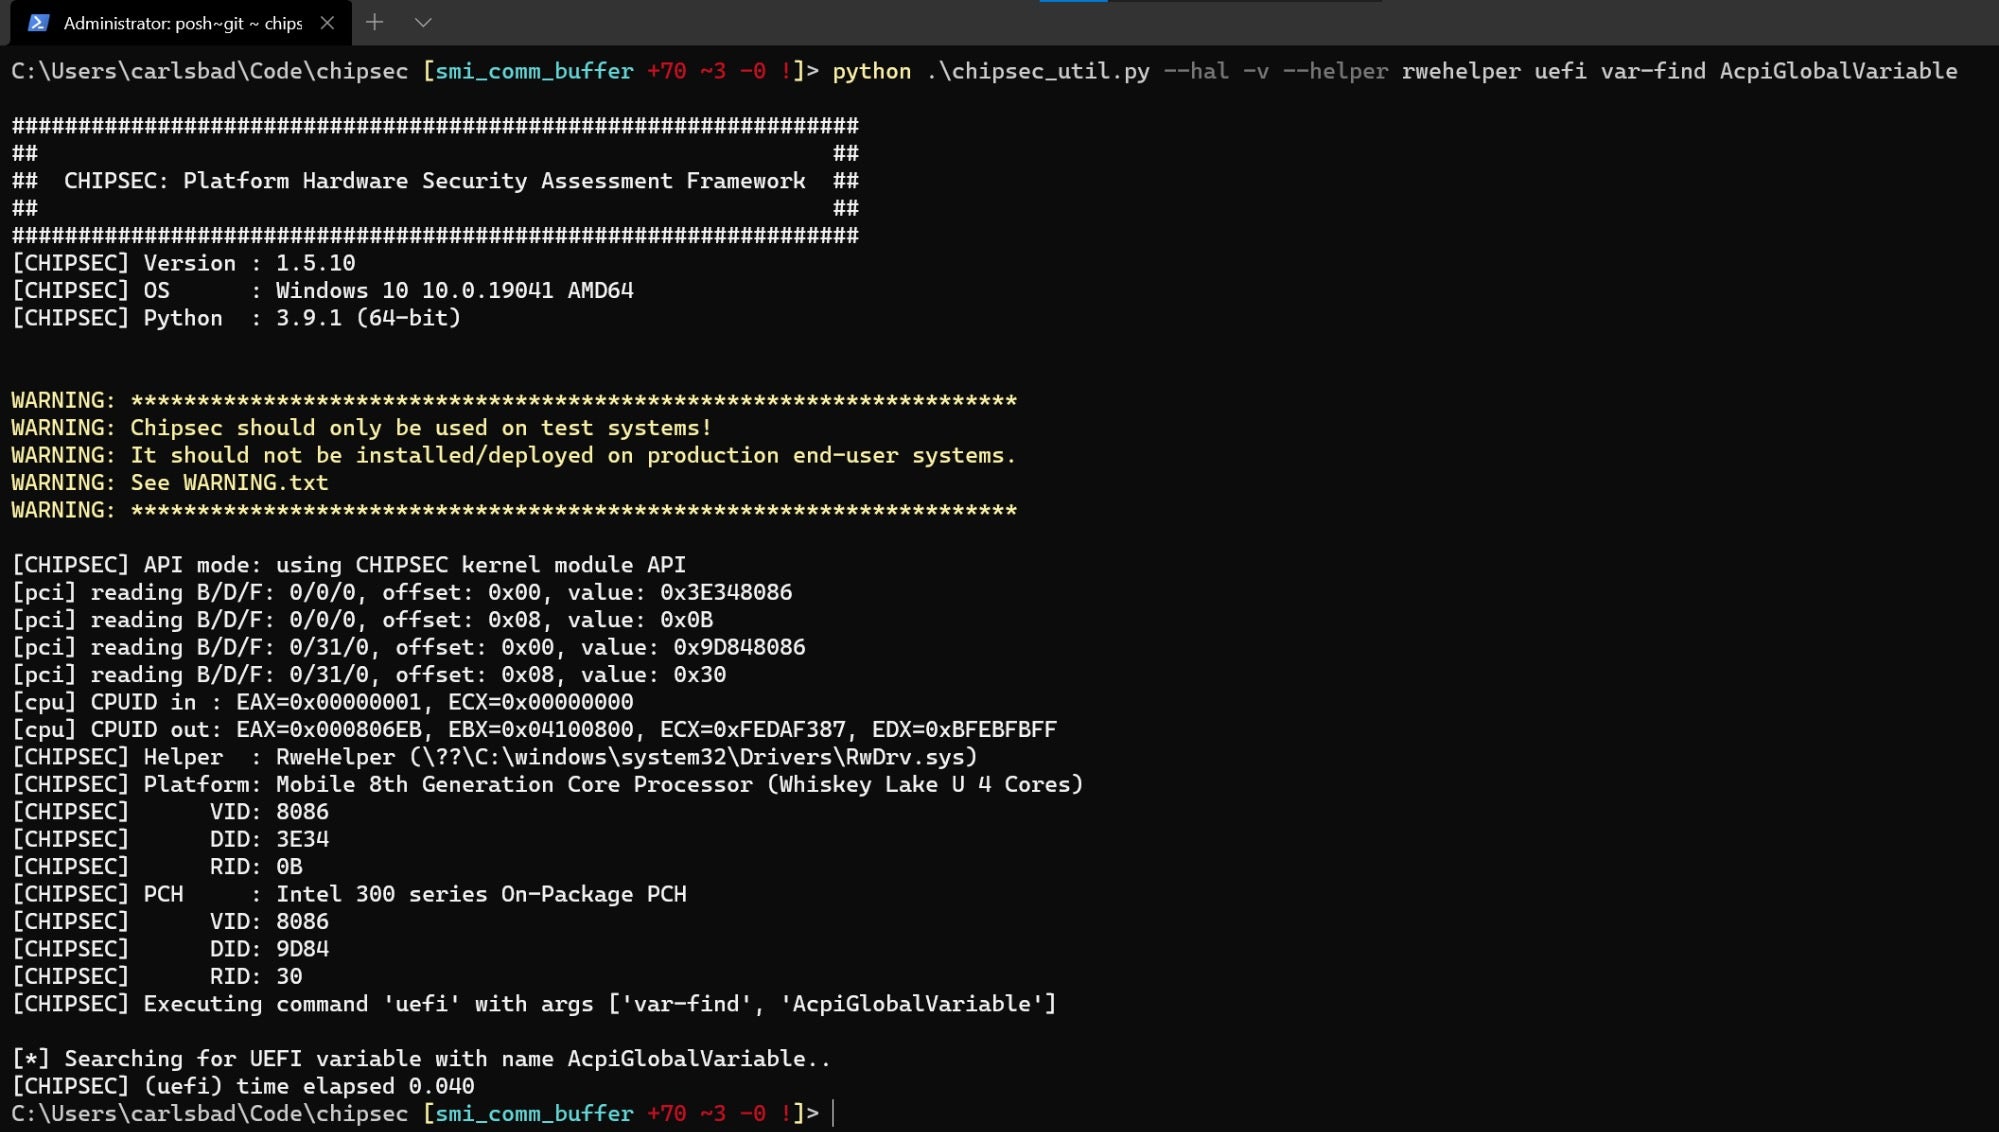Select the 'Administrator: posh~git ~ chips' tab
Image resolution: width=1999 pixels, height=1133 pixels.
pyautogui.click(x=182, y=23)
